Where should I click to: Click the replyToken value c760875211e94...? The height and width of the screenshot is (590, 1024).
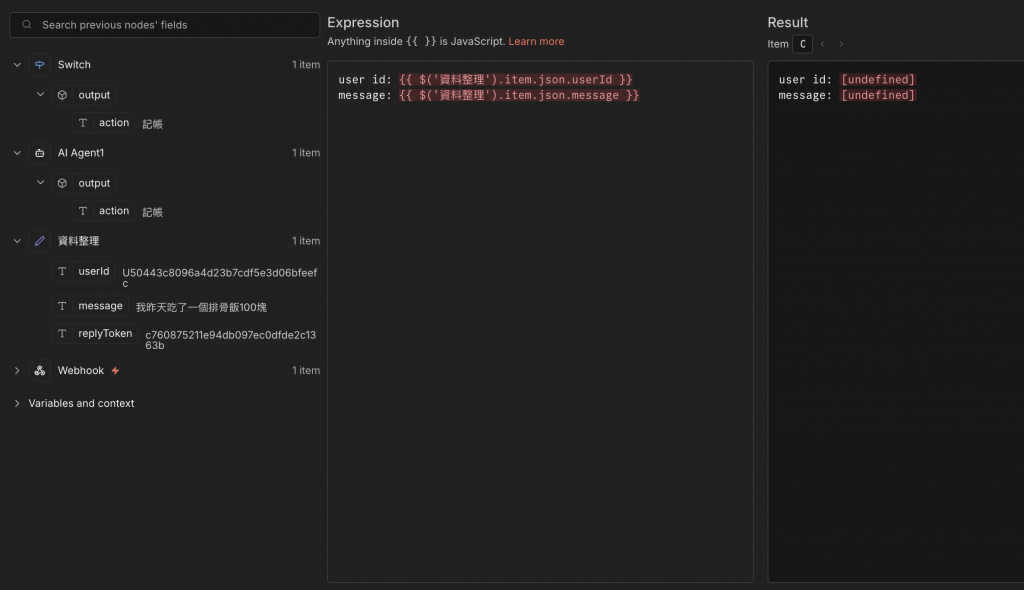tap(231, 340)
